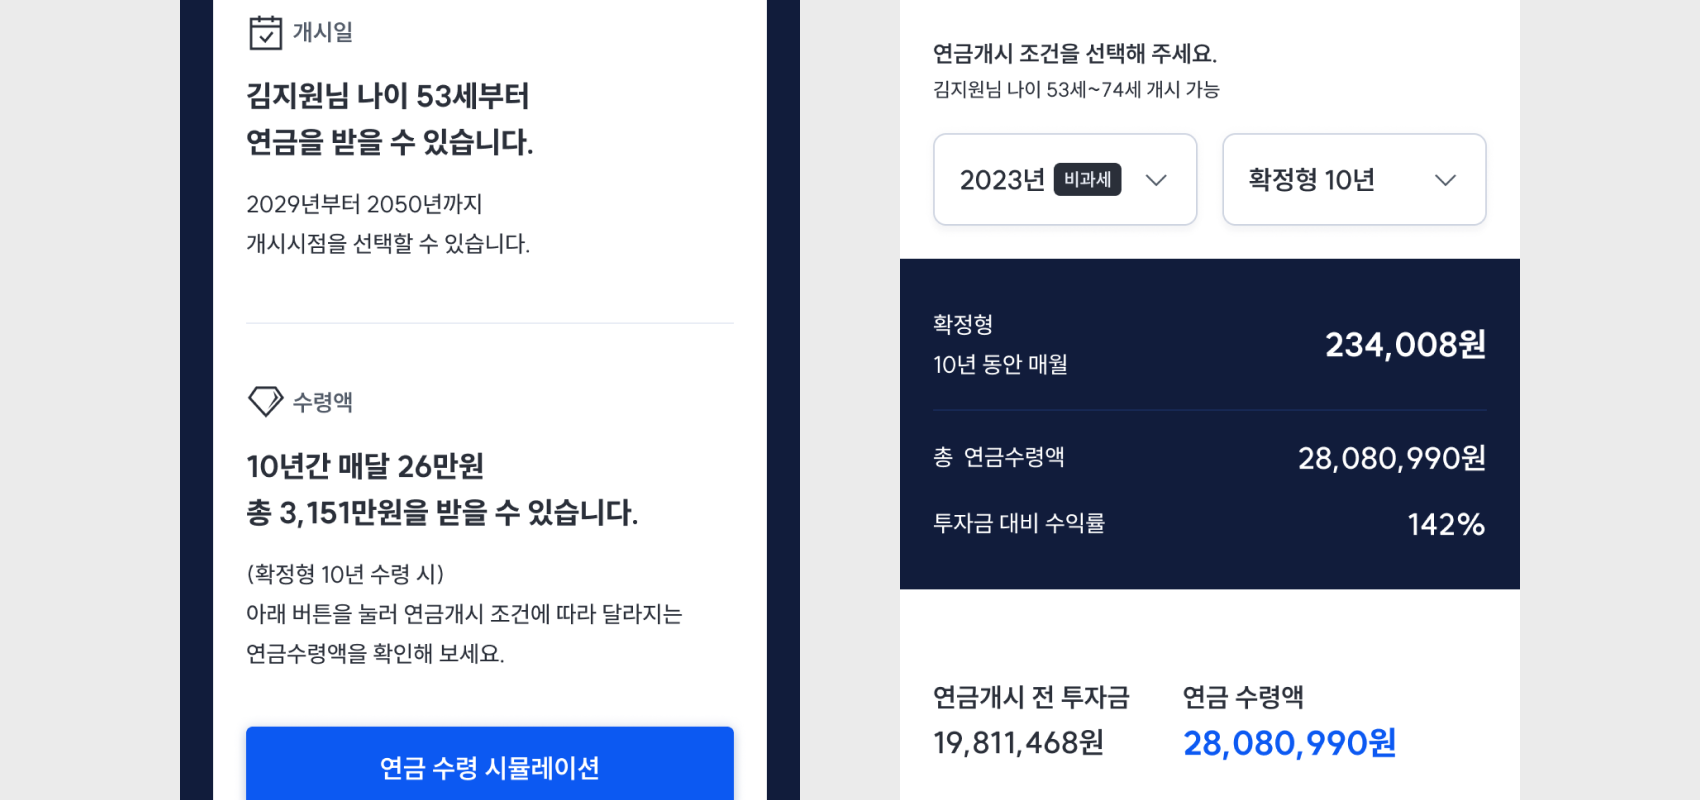Click the 투자금 대비 수익률 label
The height and width of the screenshot is (800, 1700).
tap(1019, 523)
